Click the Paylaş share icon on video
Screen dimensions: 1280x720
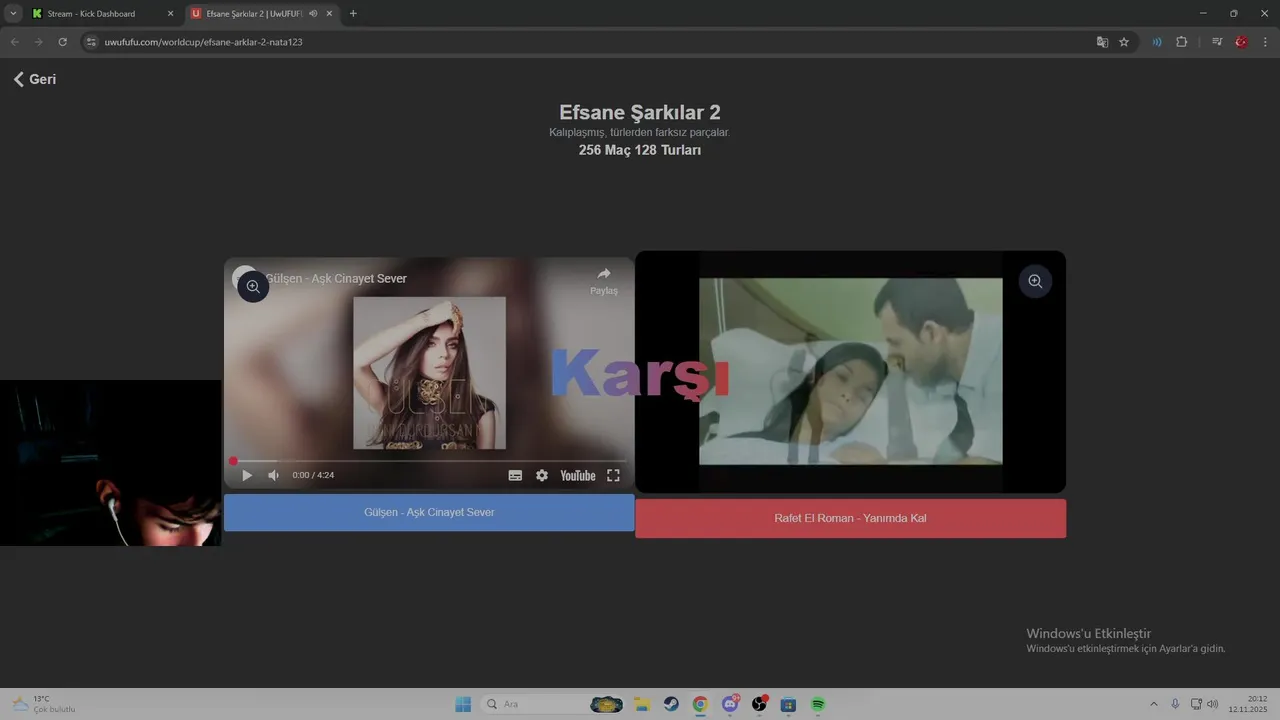[x=604, y=280]
